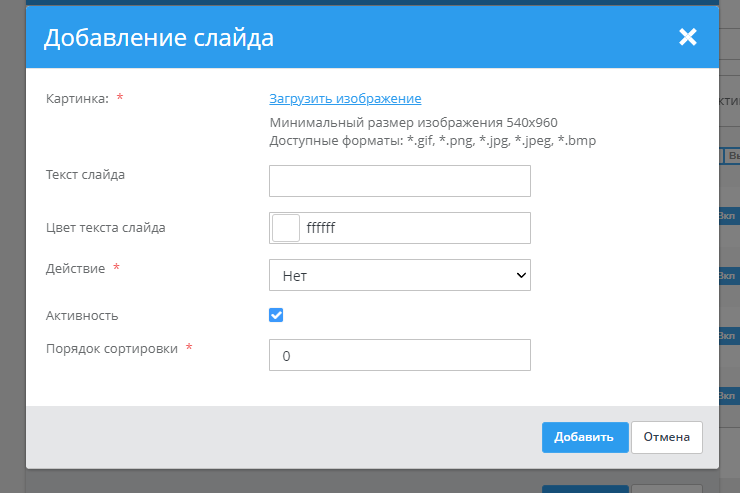740x493 pixels.
Task: Close the Добавление слайда dialog with X
Action: pyautogui.click(x=687, y=38)
